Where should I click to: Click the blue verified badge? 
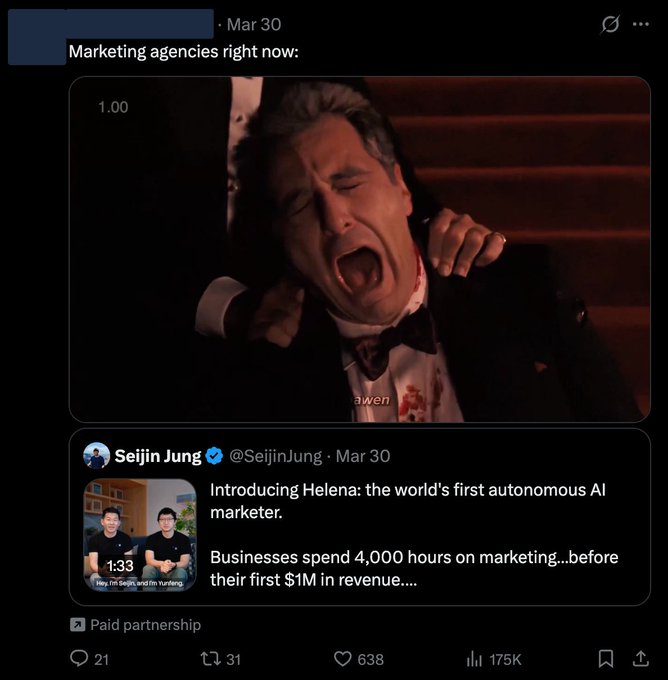[214, 456]
